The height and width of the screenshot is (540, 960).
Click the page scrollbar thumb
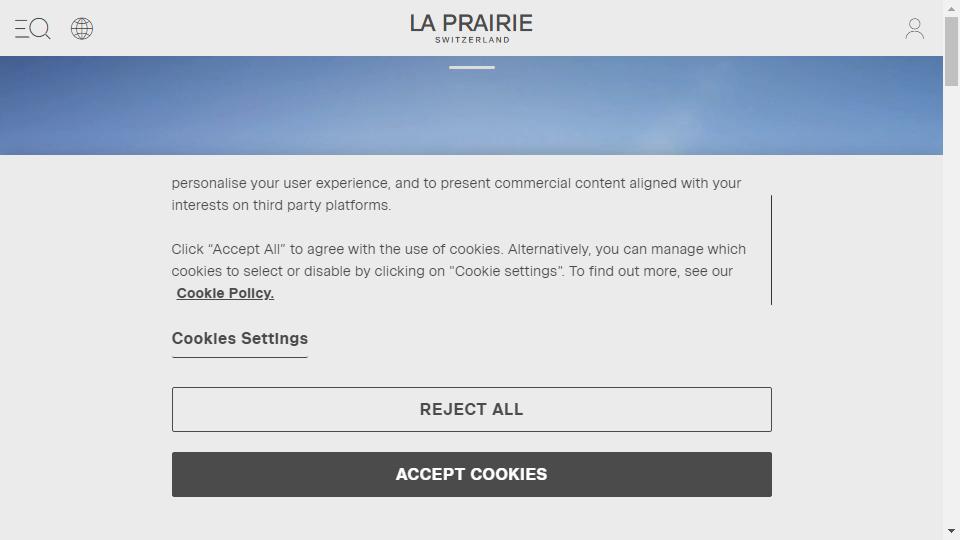tap(951, 51)
